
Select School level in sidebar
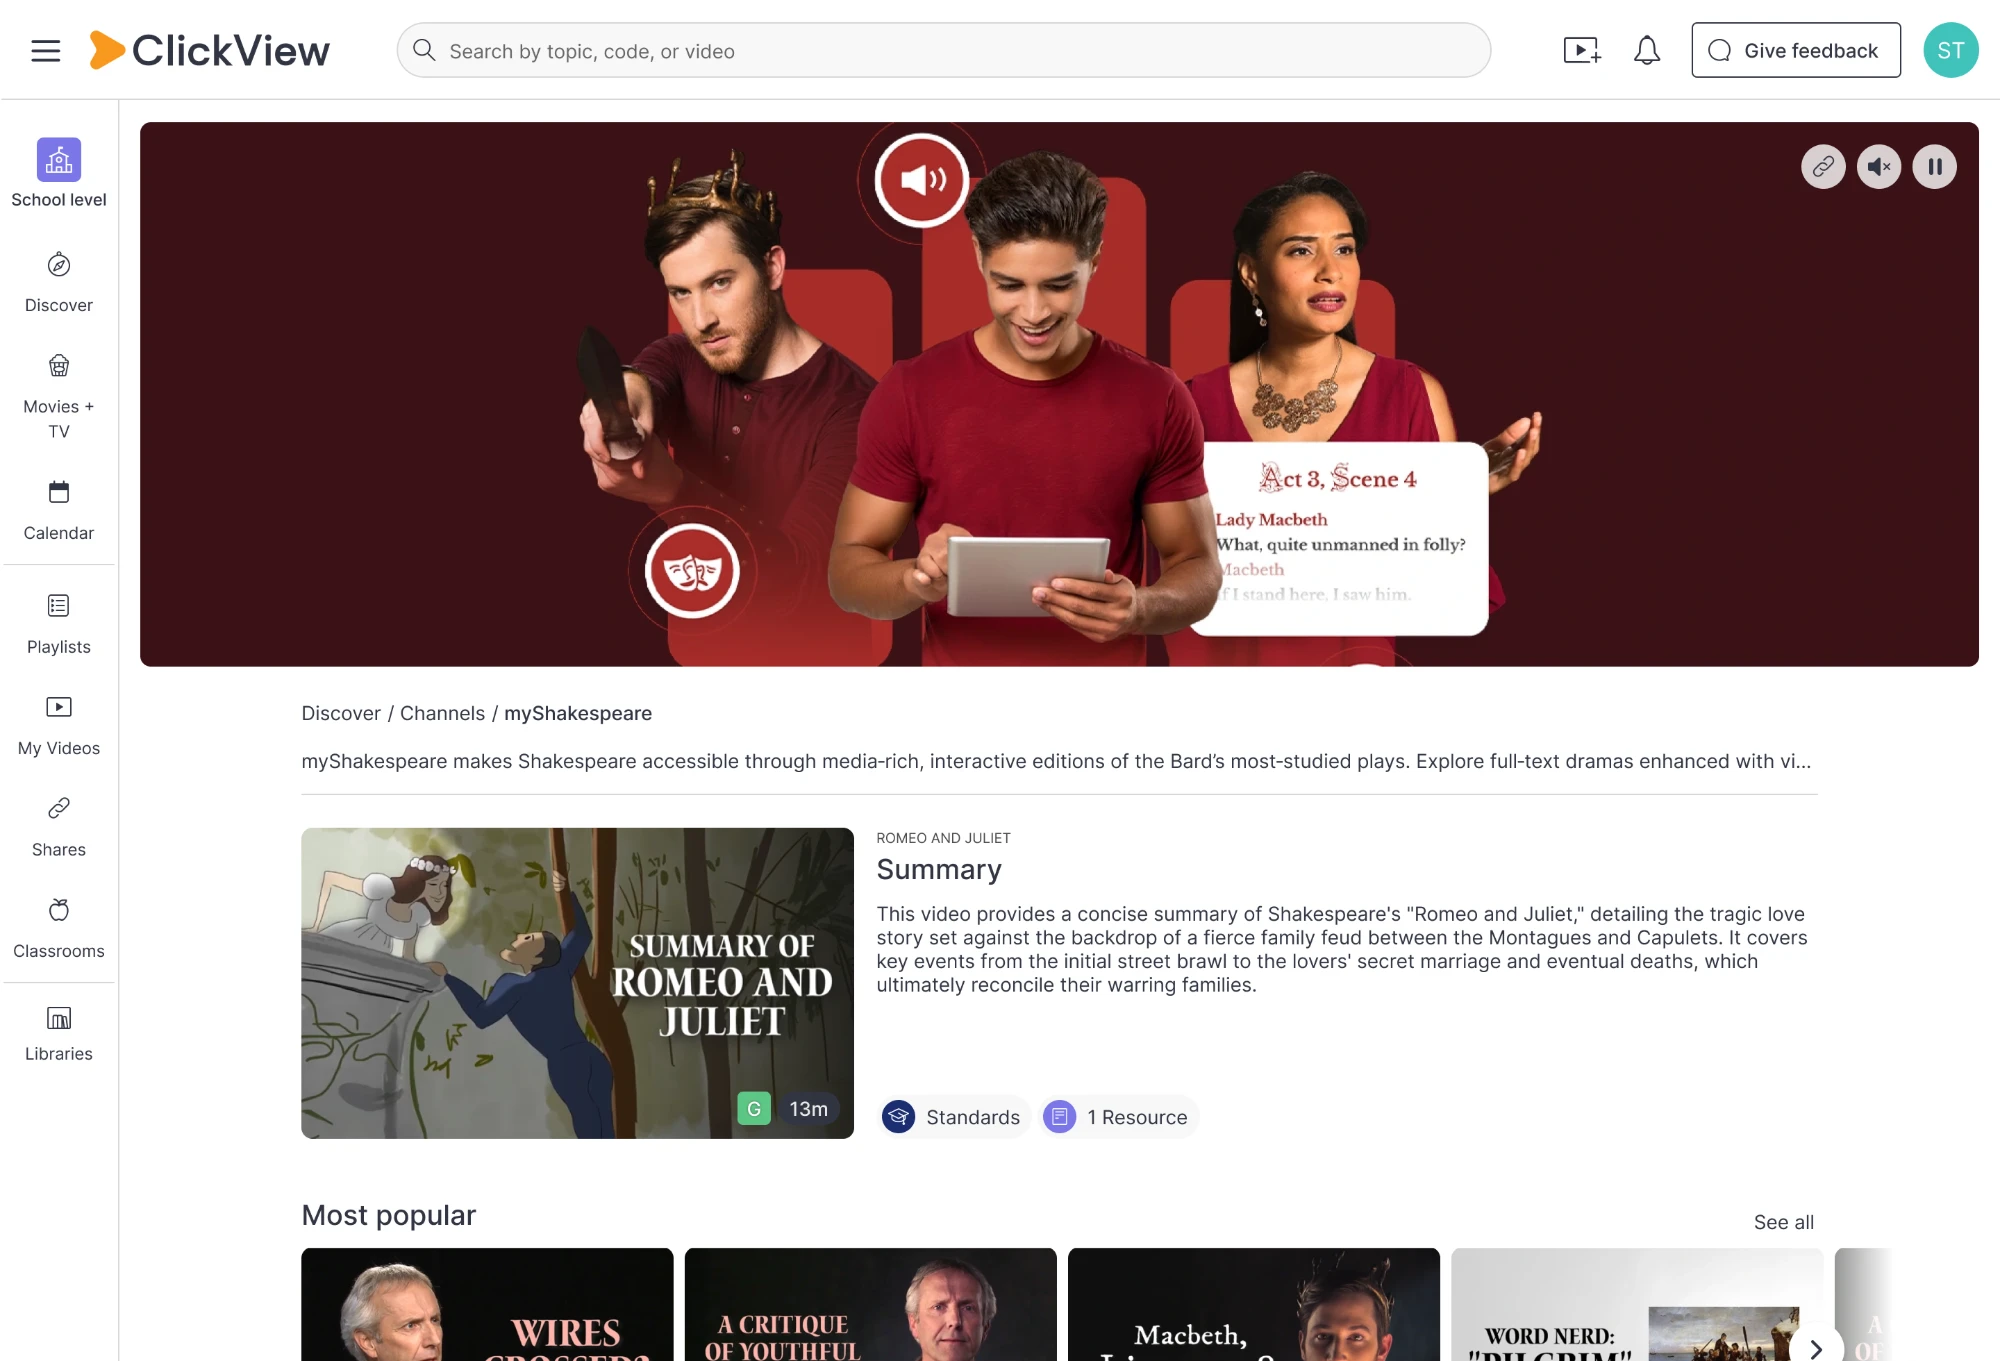pyautogui.click(x=59, y=174)
